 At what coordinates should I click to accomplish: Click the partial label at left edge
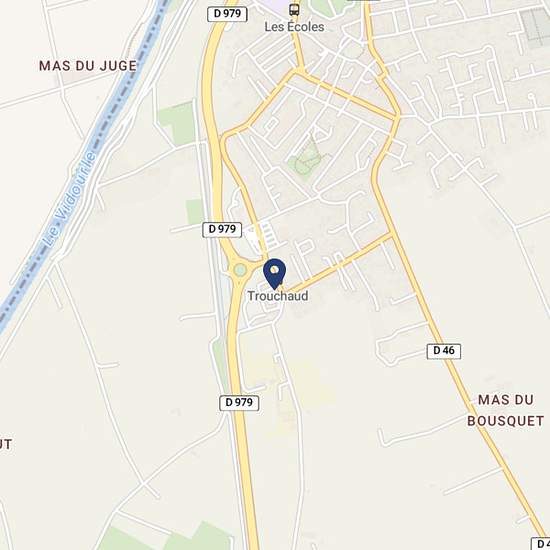(x=6, y=444)
